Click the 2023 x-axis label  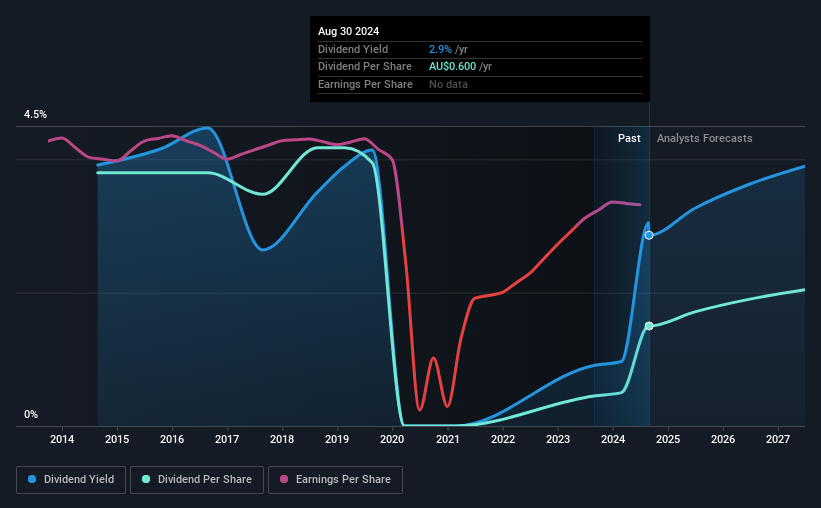click(x=558, y=439)
